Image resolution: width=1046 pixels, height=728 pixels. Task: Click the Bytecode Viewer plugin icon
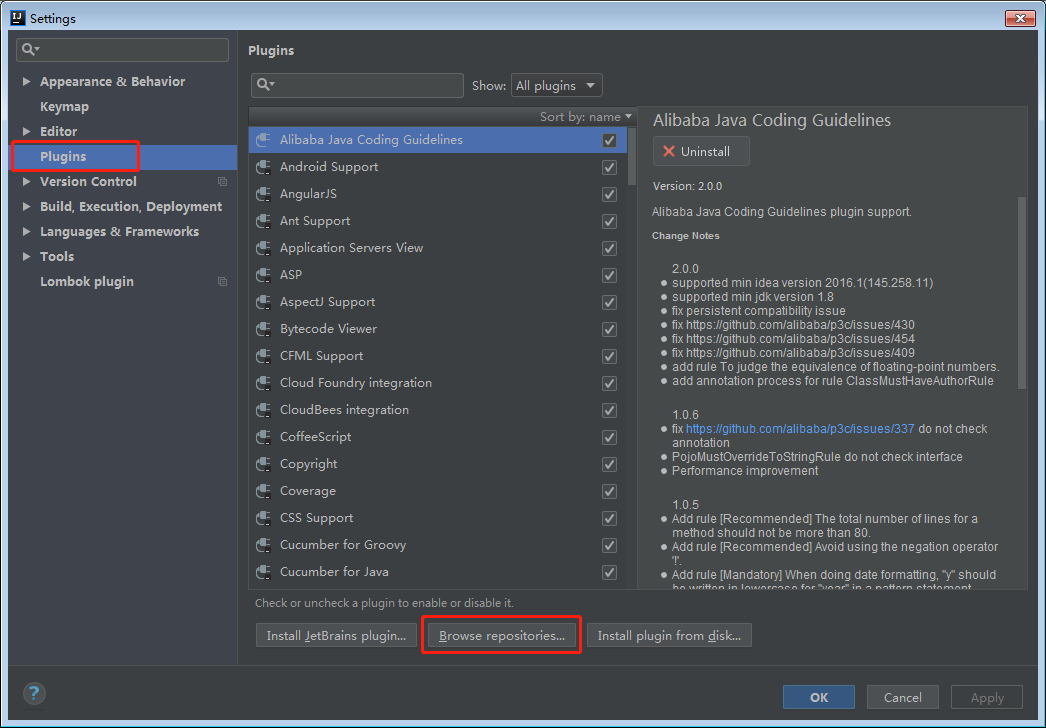point(264,329)
